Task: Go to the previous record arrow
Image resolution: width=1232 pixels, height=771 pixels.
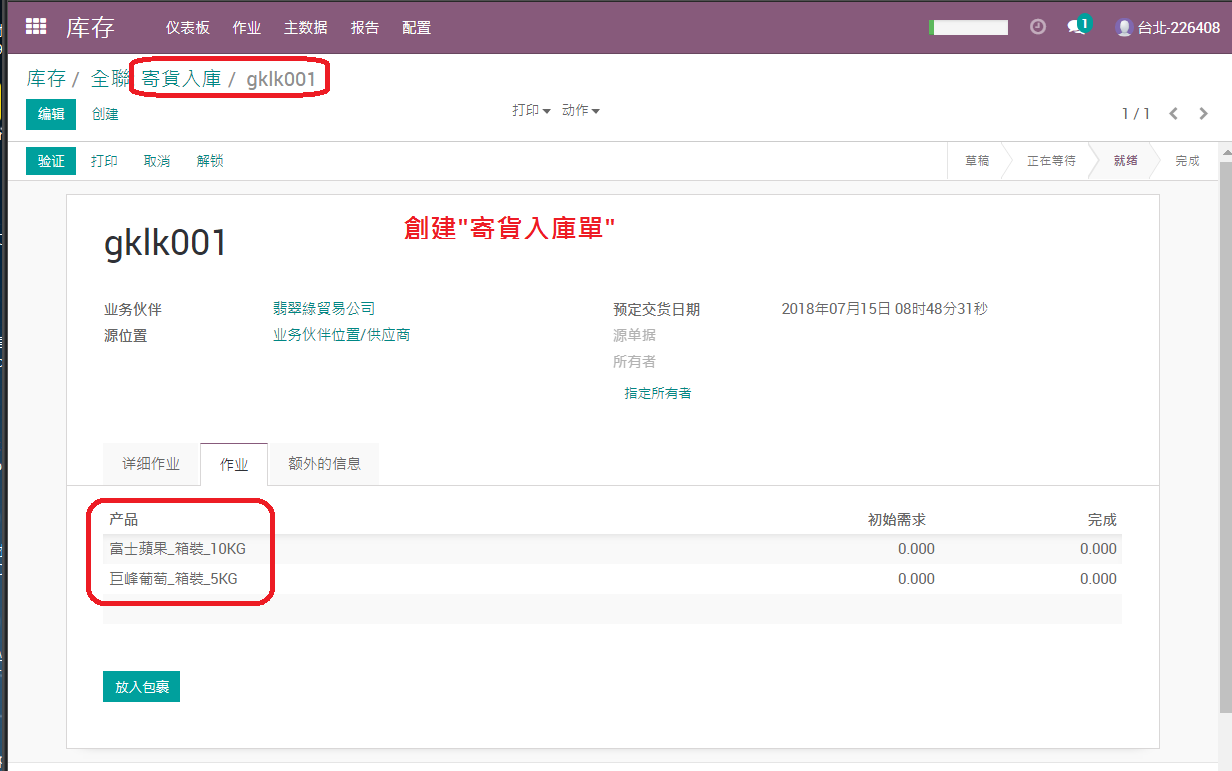Action: pyautogui.click(x=1174, y=114)
